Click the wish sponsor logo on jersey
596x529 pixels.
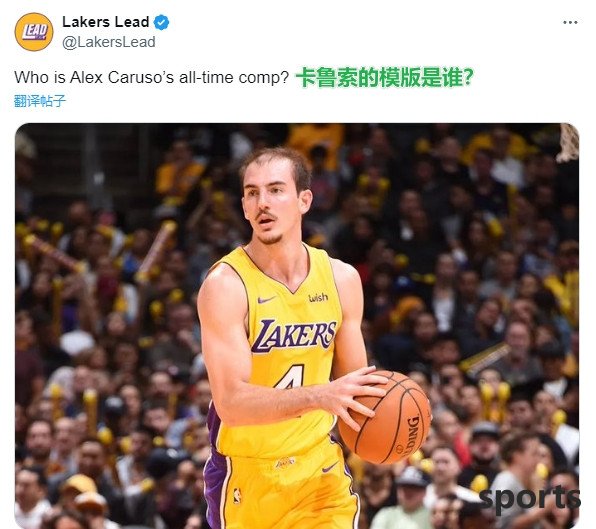pos(318,298)
